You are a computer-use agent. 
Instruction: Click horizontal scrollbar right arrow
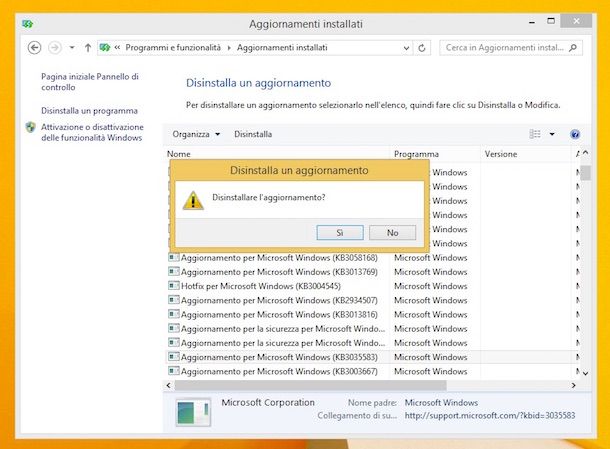tap(573, 385)
